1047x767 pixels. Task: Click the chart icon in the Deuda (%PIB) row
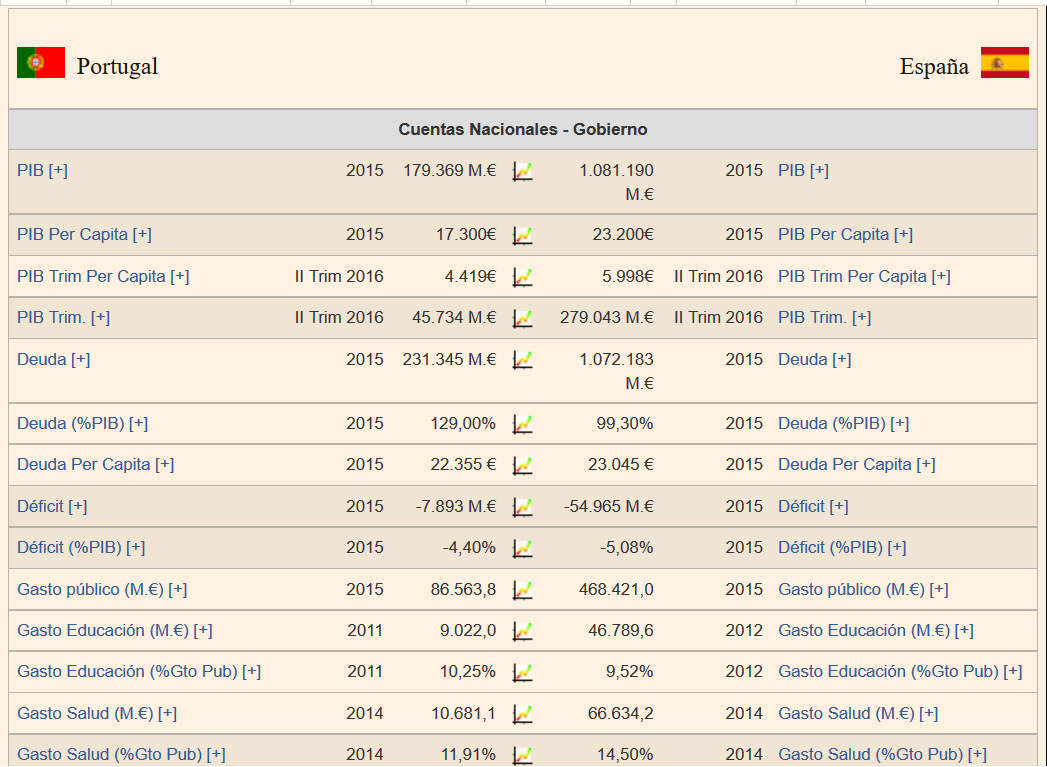pyautogui.click(x=522, y=424)
